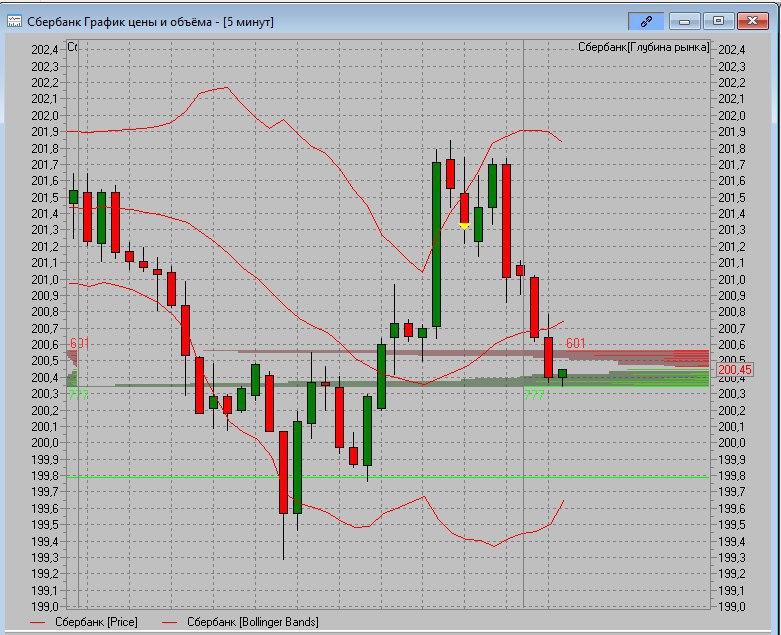The image size is (781, 635).
Task: Click the 200,0 label on the right axis
Action: [732, 443]
